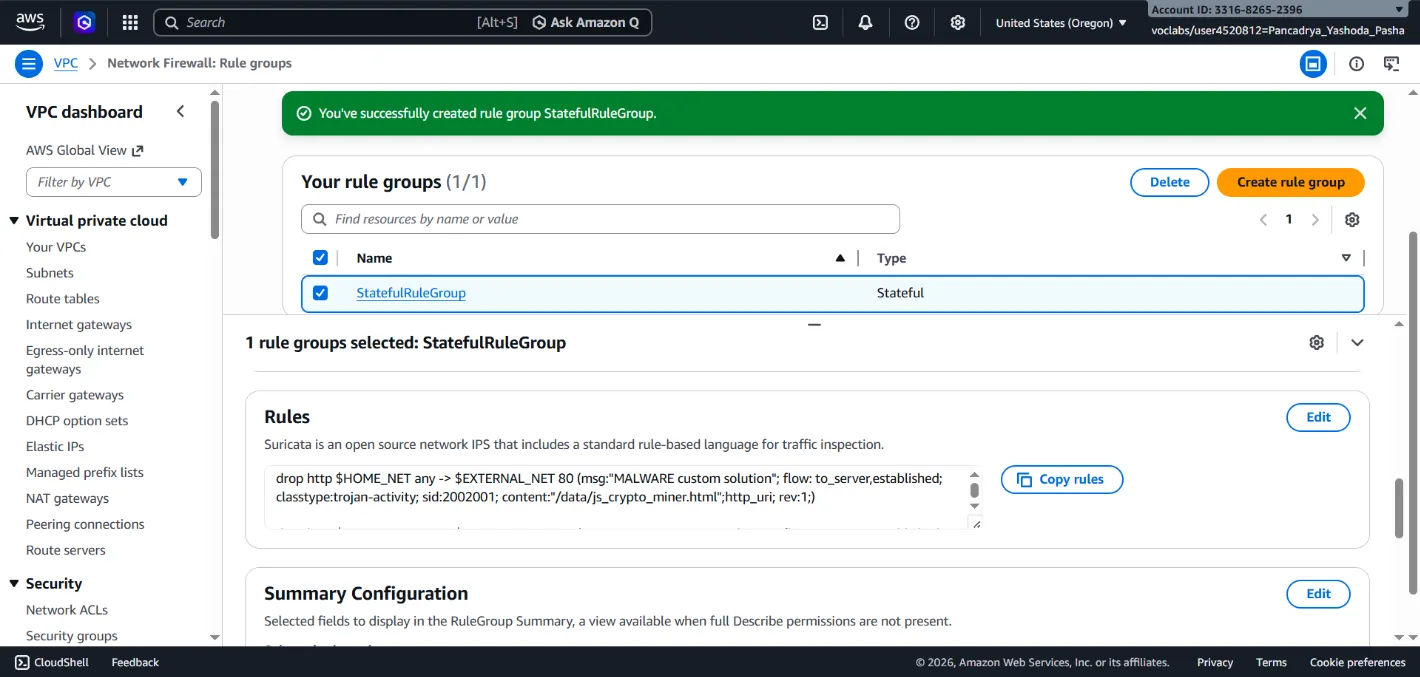Open the info panel icon
The height and width of the screenshot is (677, 1420).
pyautogui.click(x=1356, y=64)
